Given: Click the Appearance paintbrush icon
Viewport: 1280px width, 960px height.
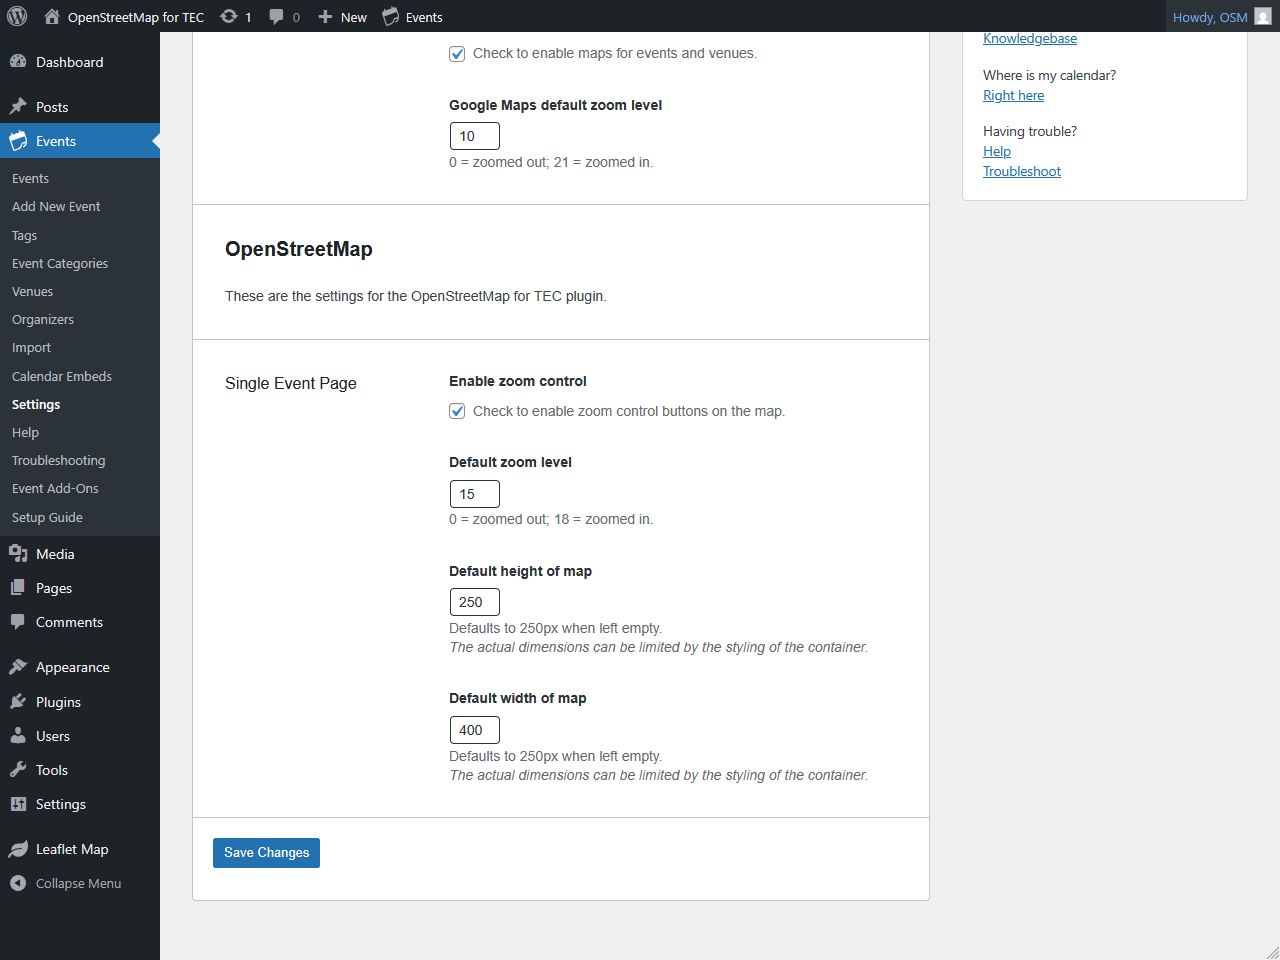Looking at the screenshot, I should coord(18,667).
